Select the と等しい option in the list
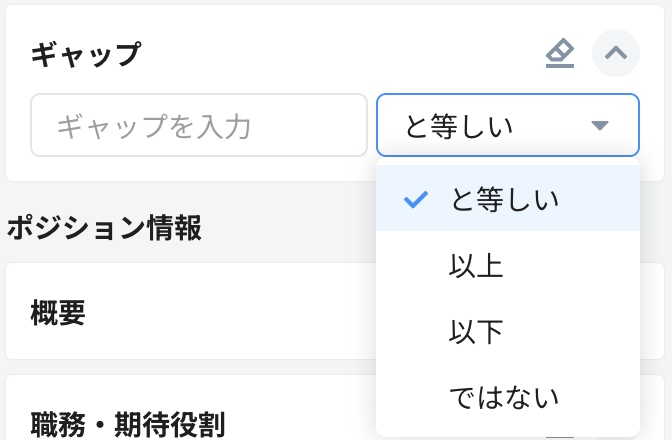672x440 pixels. pos(504,199)
